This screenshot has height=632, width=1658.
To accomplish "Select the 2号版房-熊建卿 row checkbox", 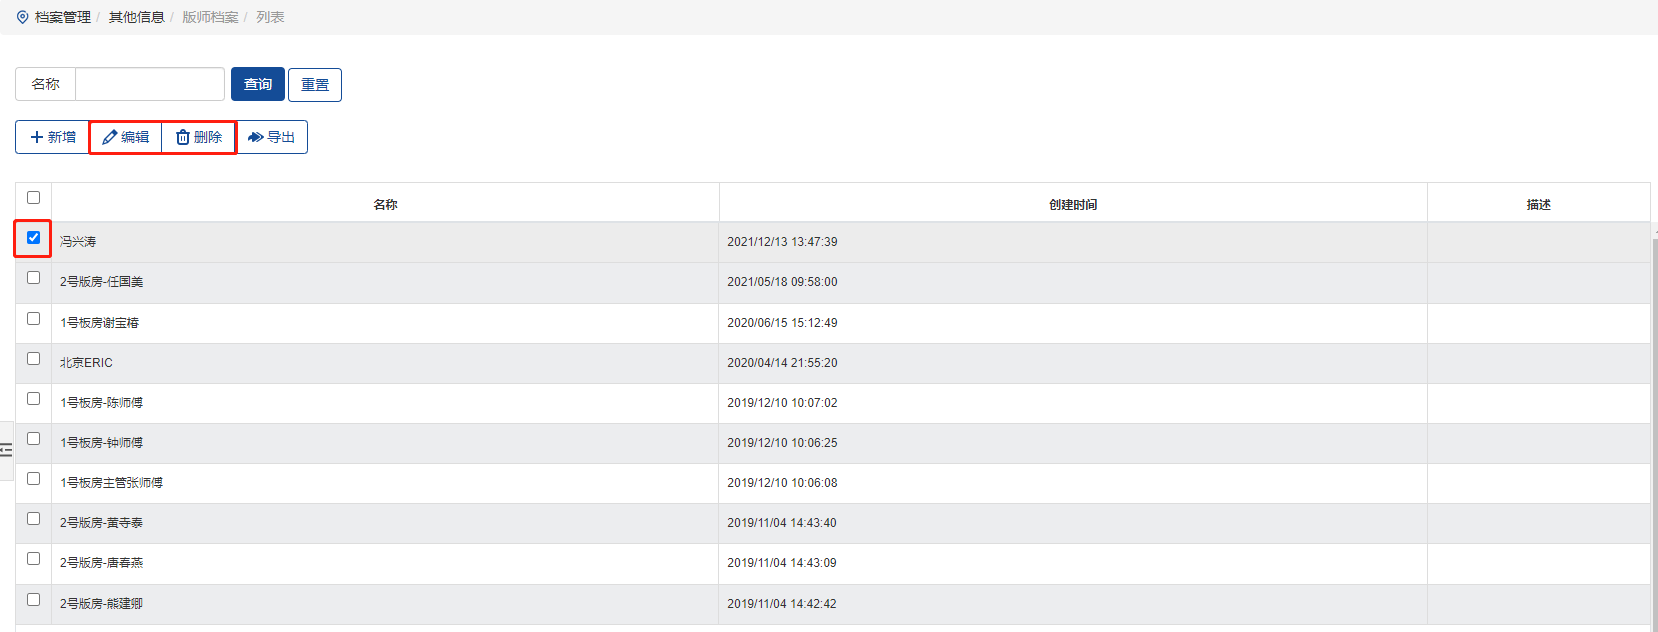I will (33, 599).
